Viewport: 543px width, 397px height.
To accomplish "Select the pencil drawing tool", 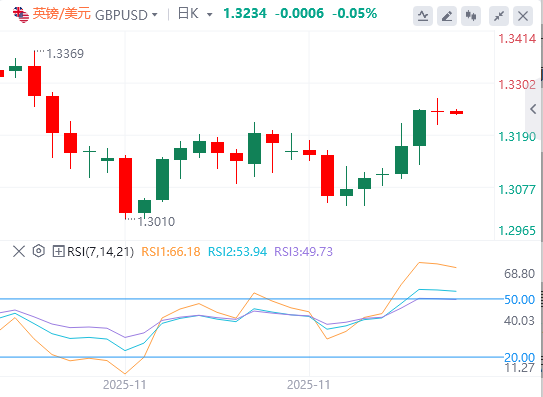I will [447, 16].
